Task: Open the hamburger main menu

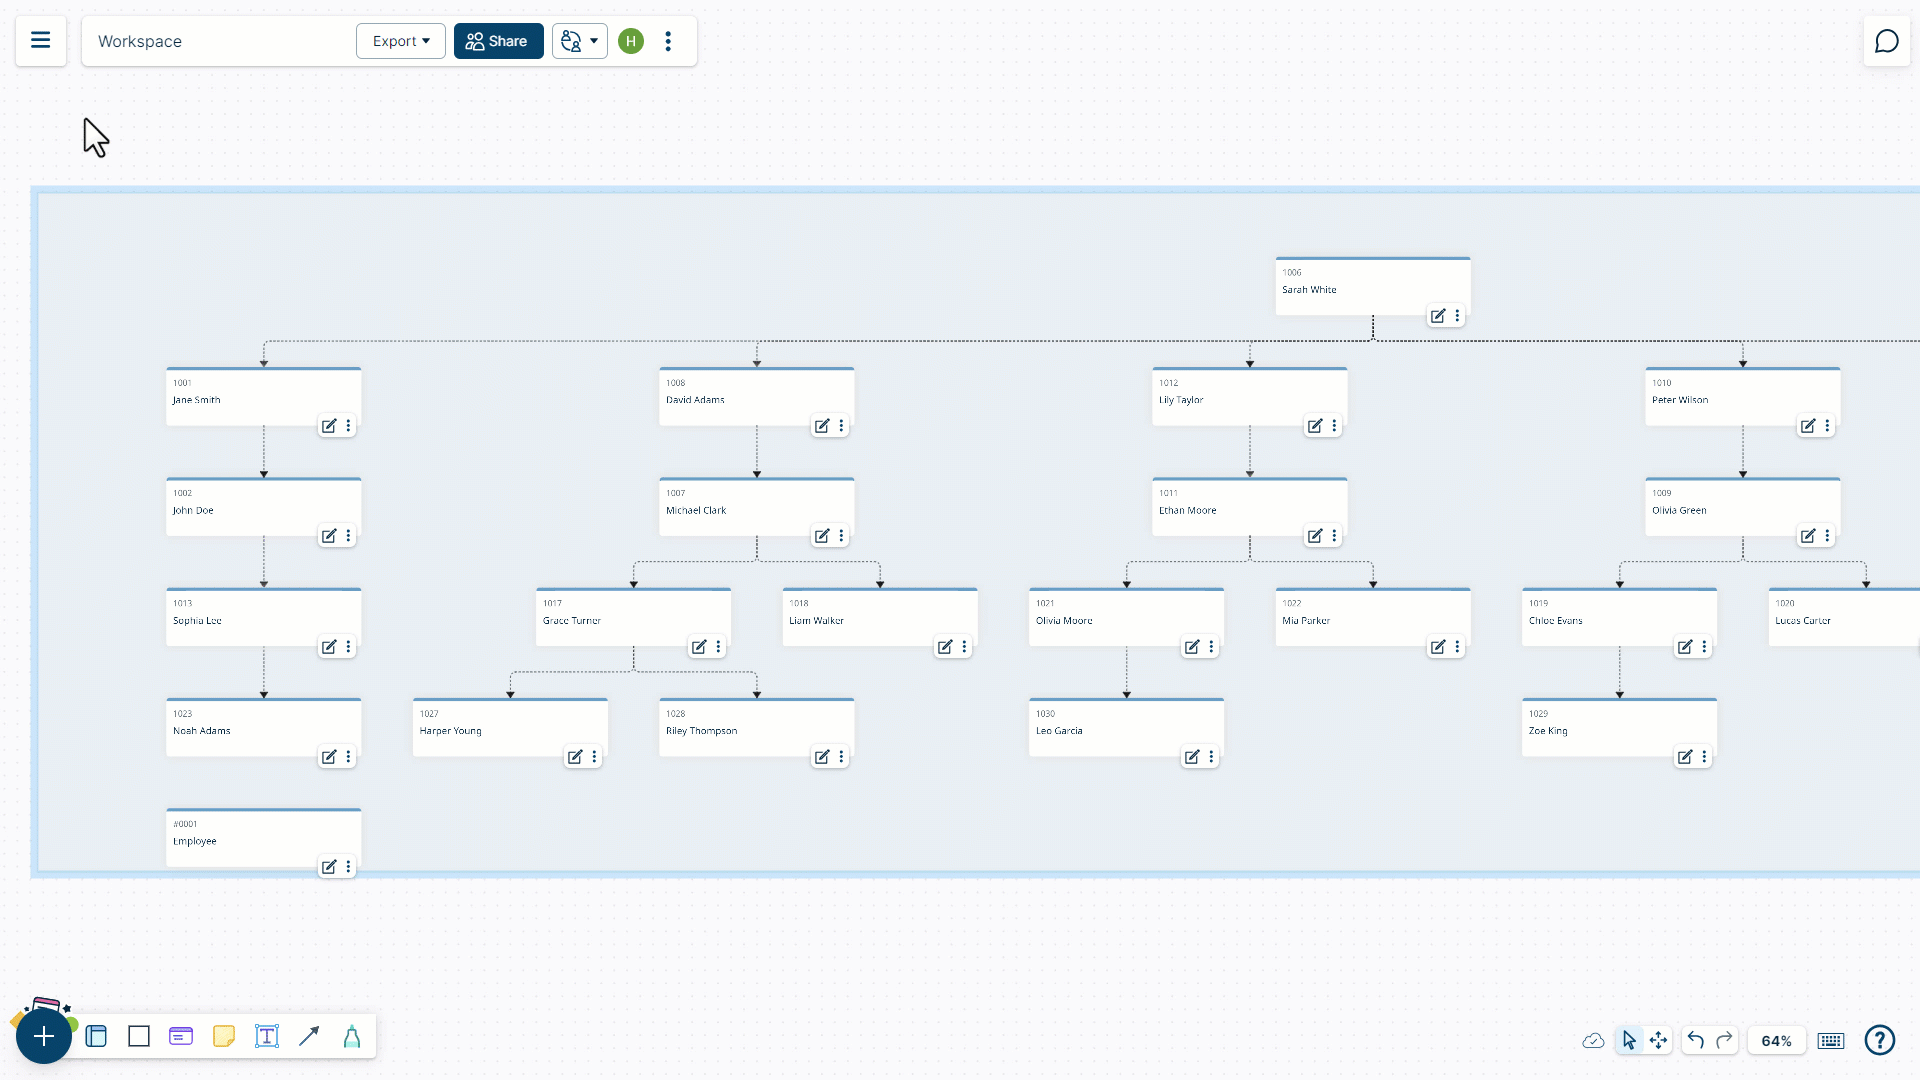Action: pos(41,40)
